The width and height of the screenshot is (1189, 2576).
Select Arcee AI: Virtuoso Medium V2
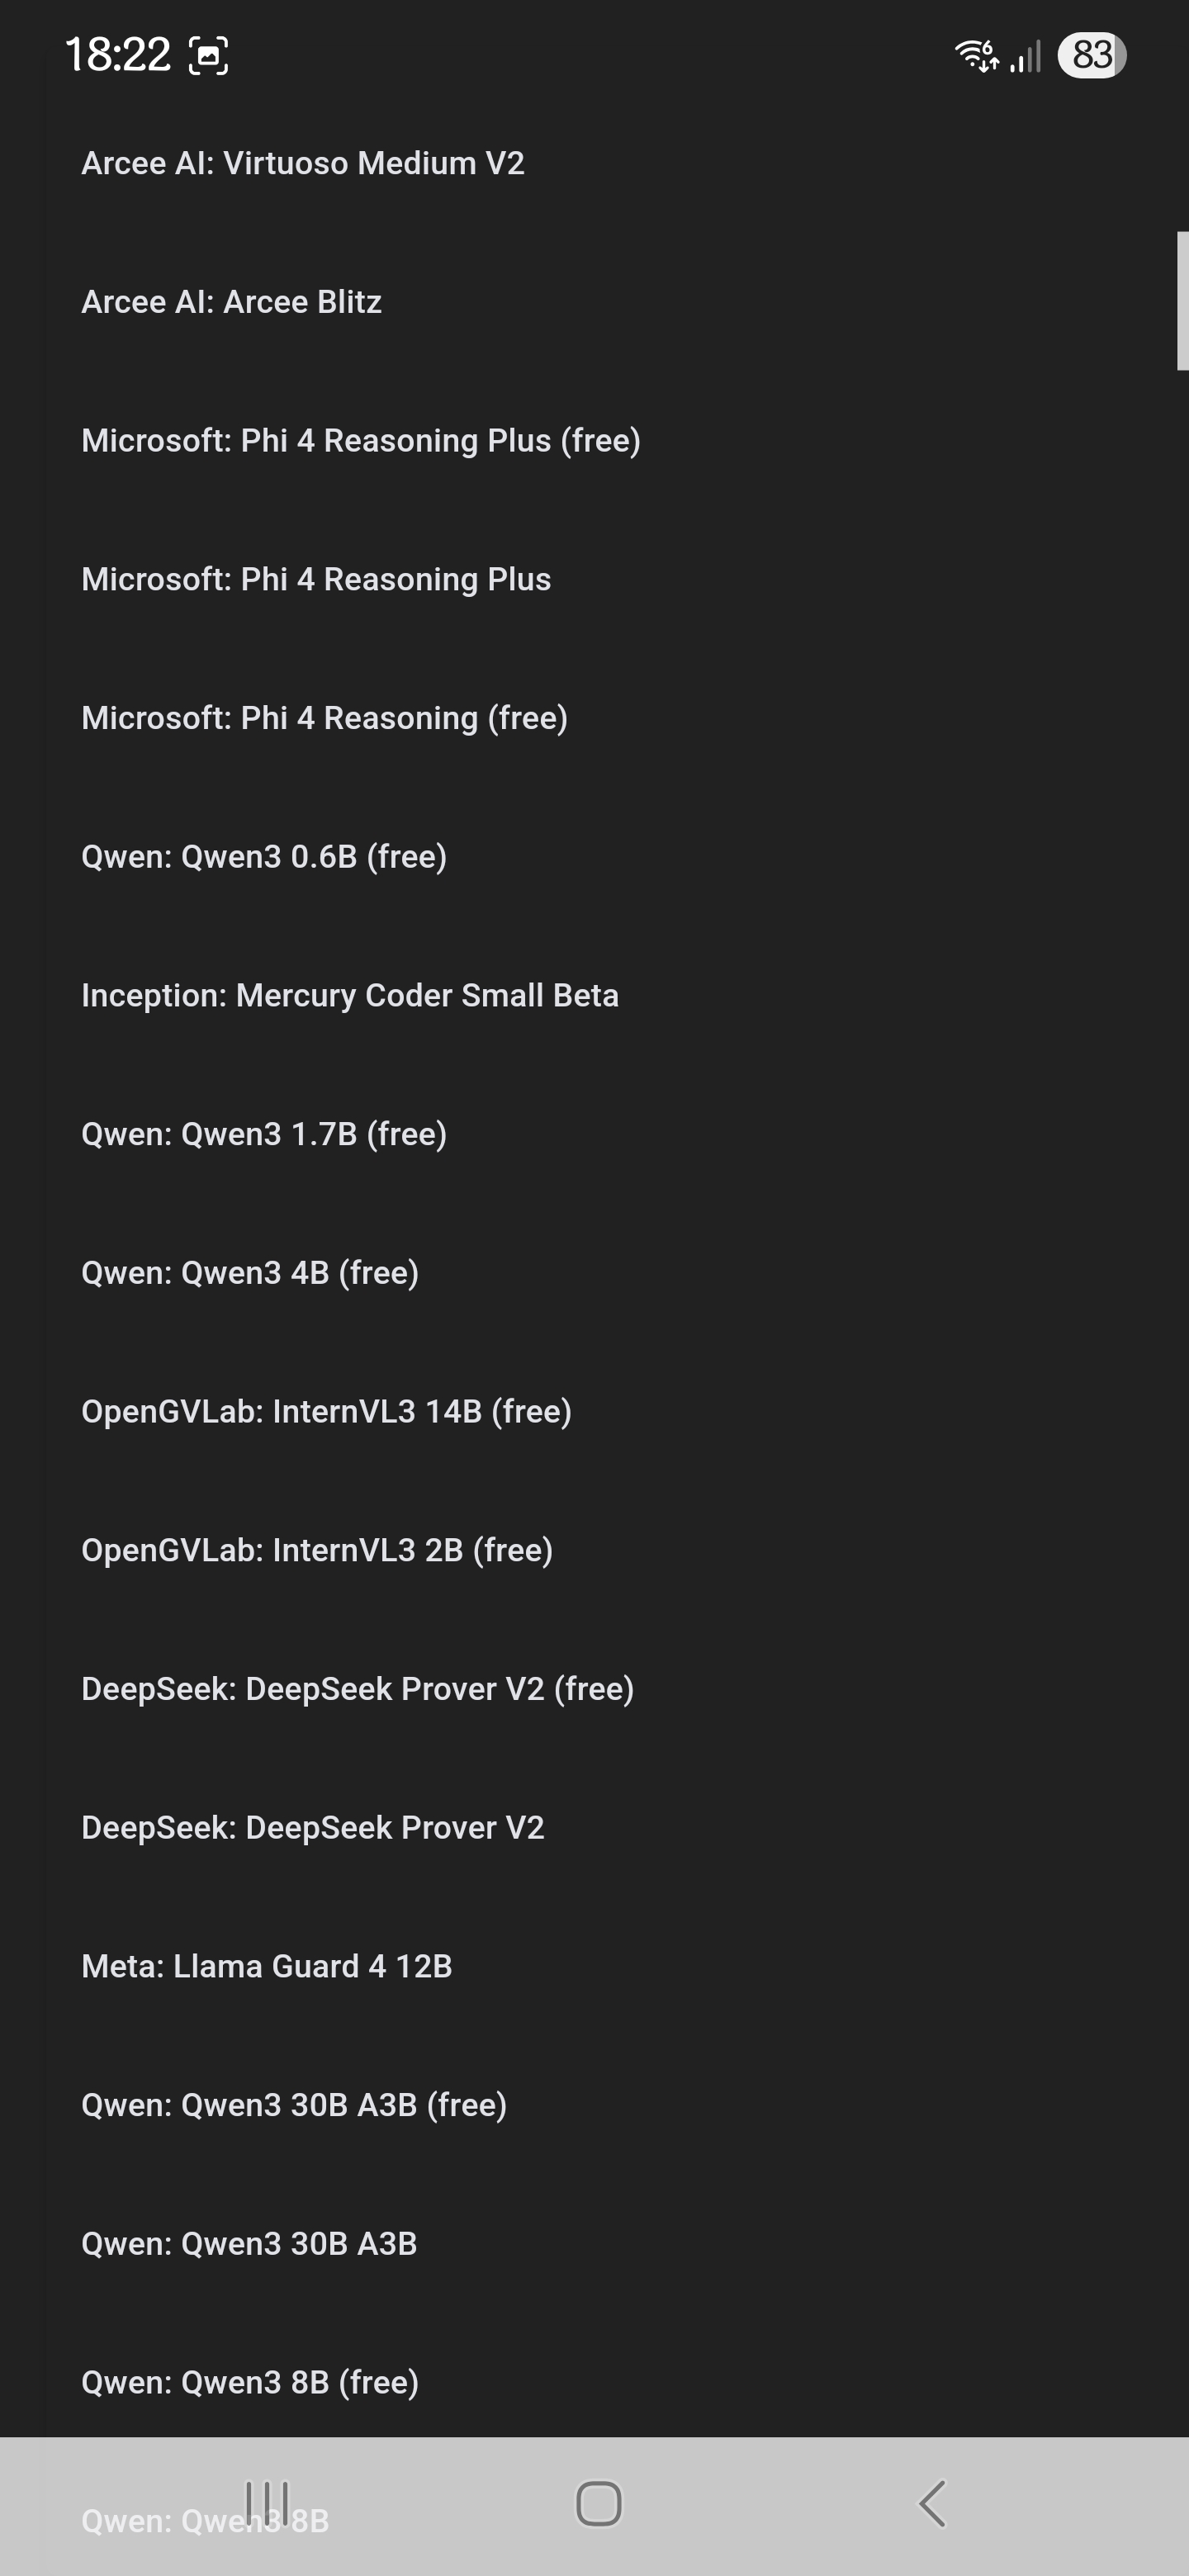click(303, 163)
